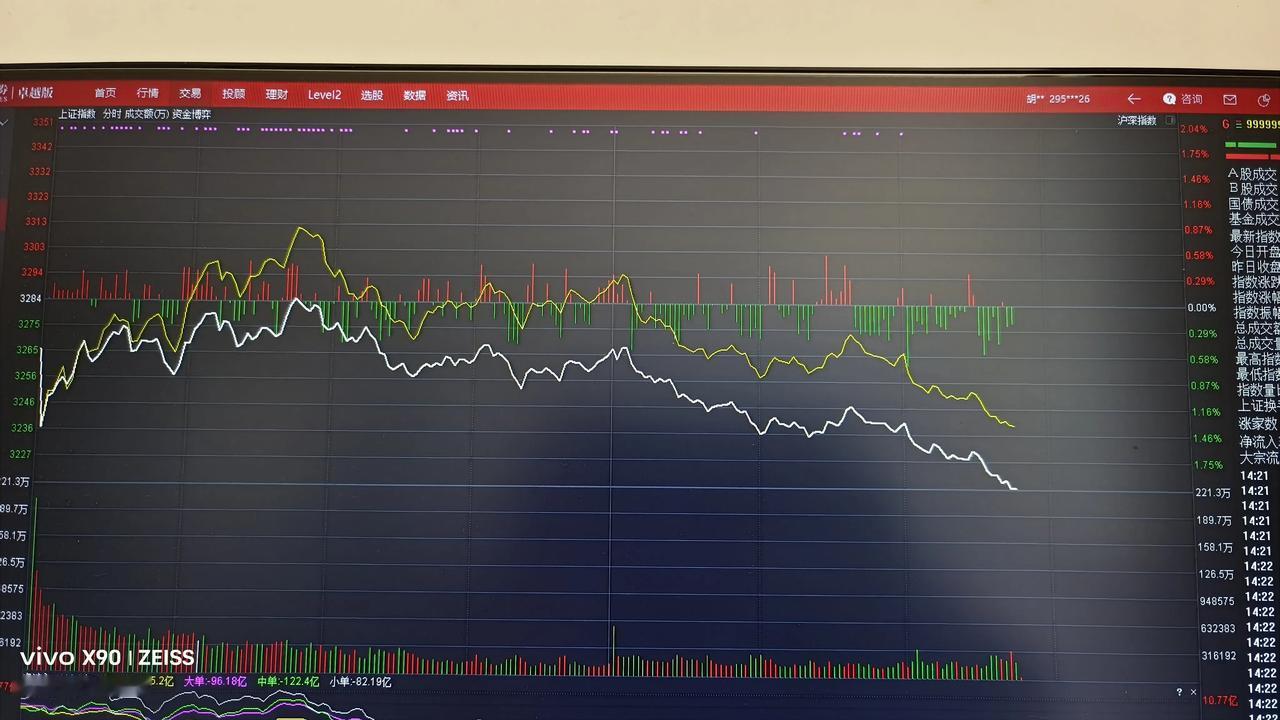Click the 卓越版 logo label
1280x720 pixels.
[x=35, y=93]
